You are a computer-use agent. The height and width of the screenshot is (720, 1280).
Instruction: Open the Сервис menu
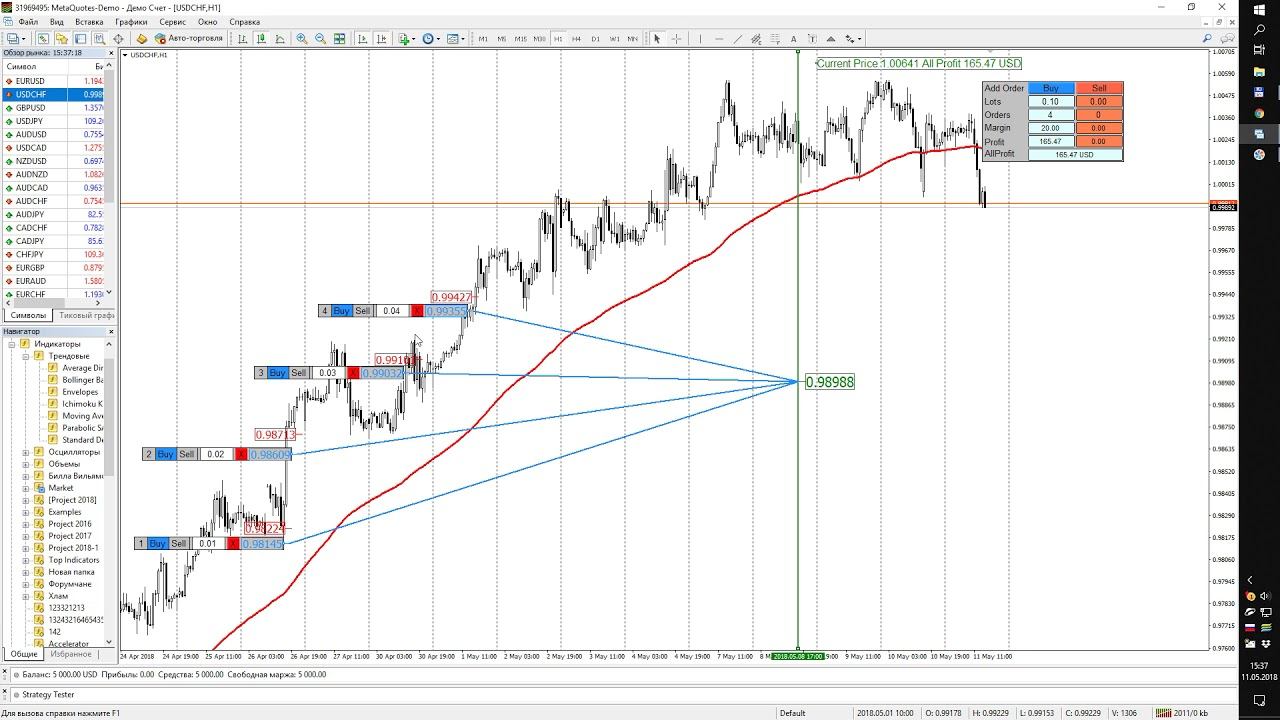click(172, 21)
